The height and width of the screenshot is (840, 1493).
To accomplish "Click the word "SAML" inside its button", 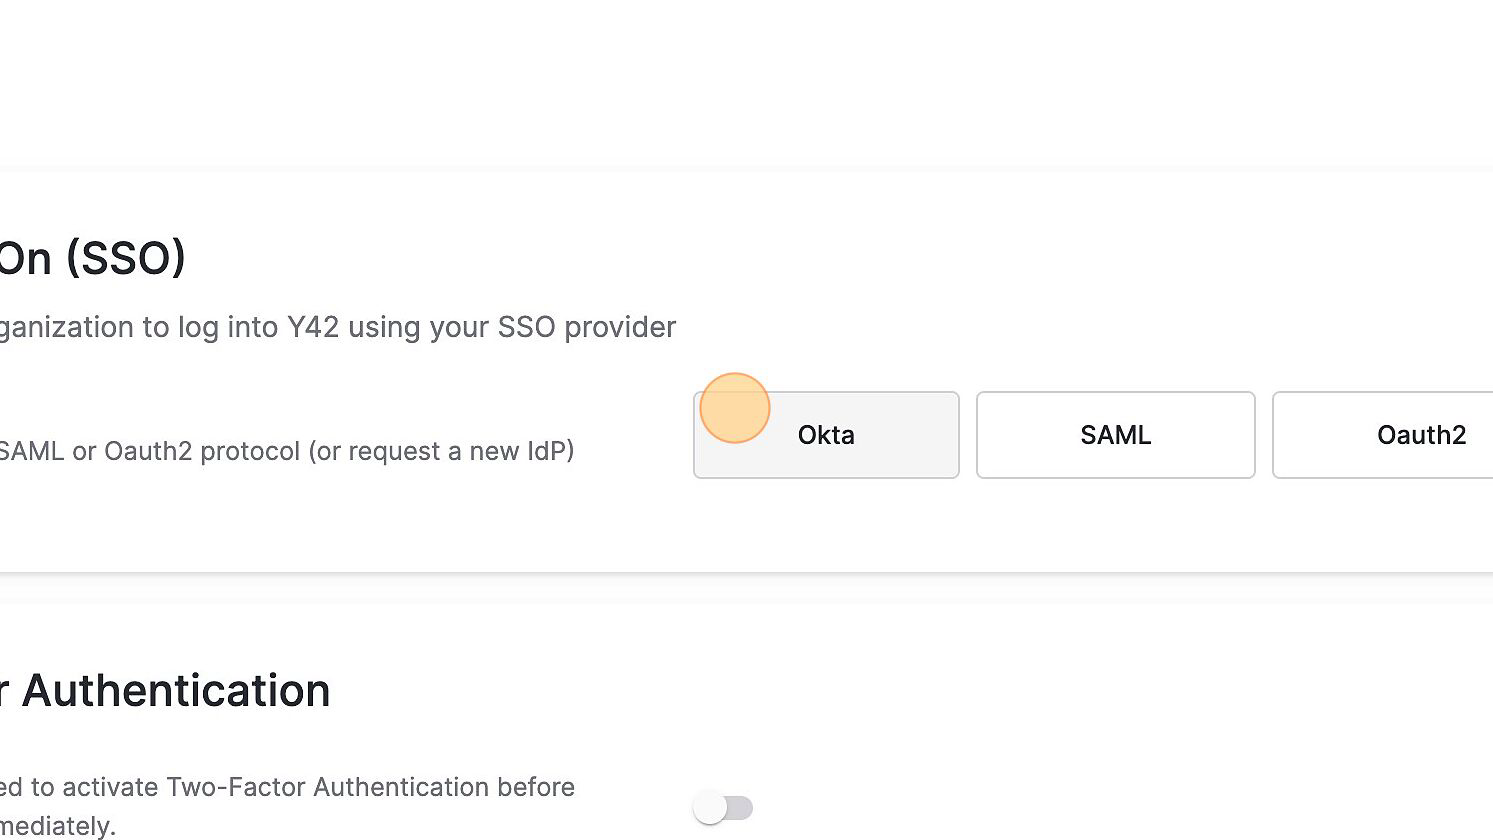I will click(1115, 435).
